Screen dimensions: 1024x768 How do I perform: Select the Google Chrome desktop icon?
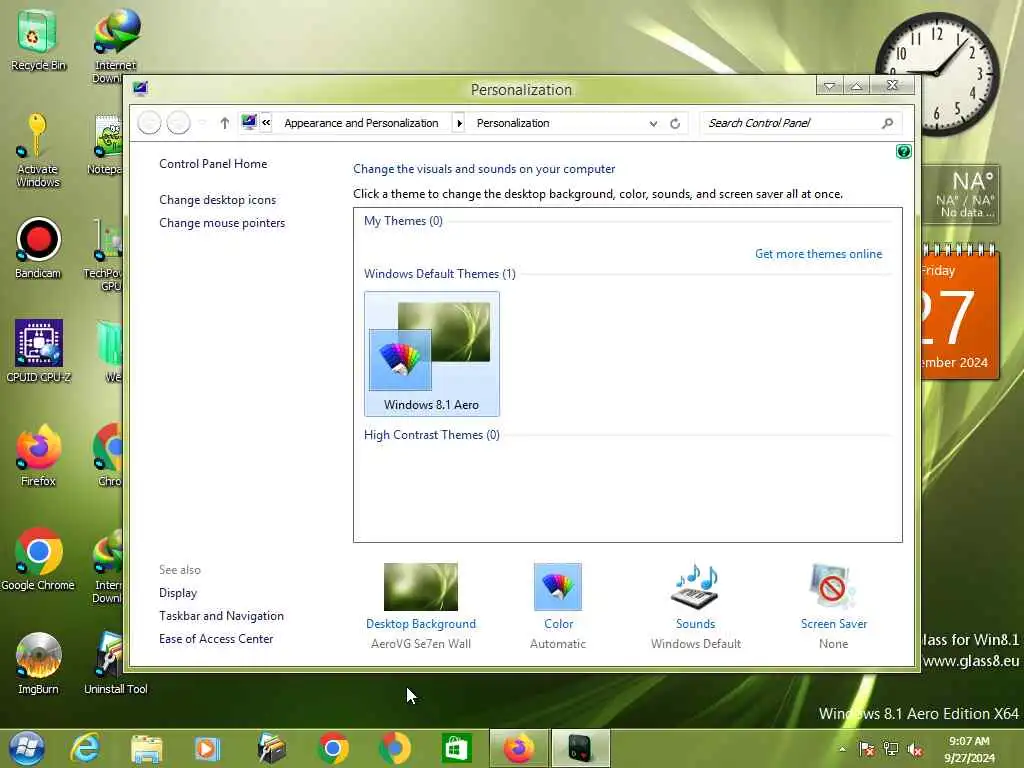37,560
